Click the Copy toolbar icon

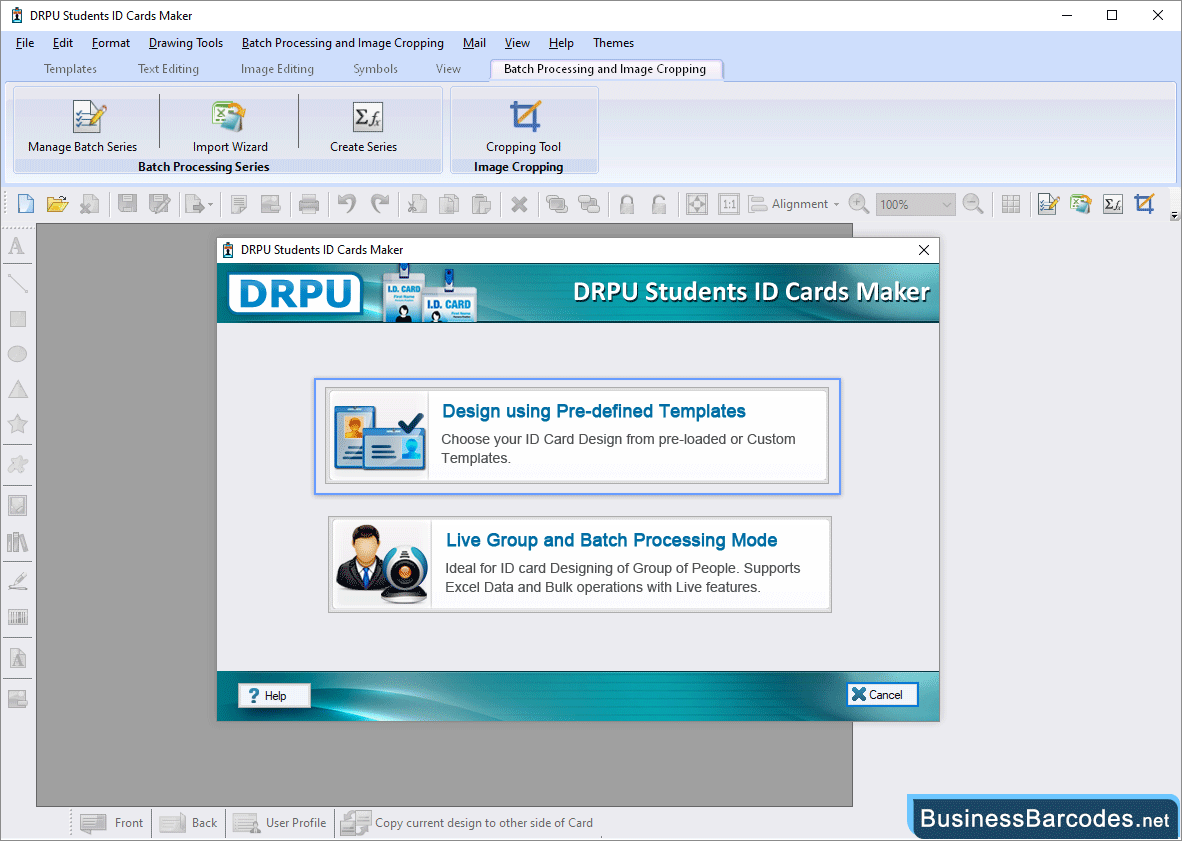pyautogui.click(x=449, y=203)
